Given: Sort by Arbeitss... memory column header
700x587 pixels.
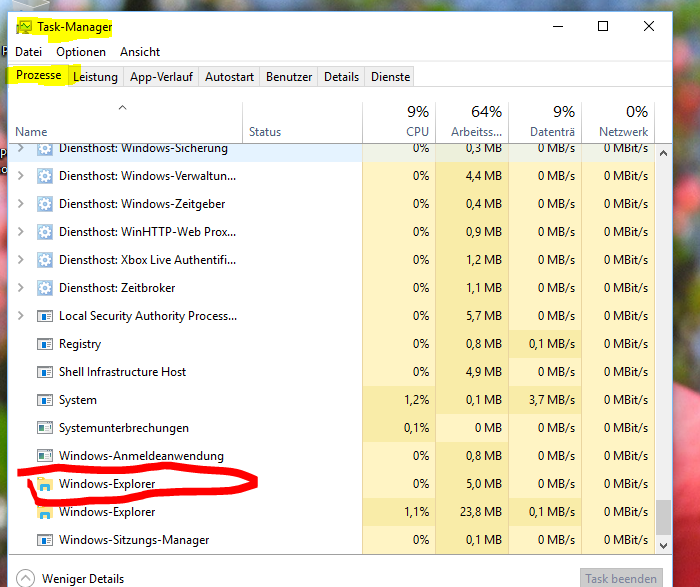Looking at the screenshot, I should coord(472,121).
